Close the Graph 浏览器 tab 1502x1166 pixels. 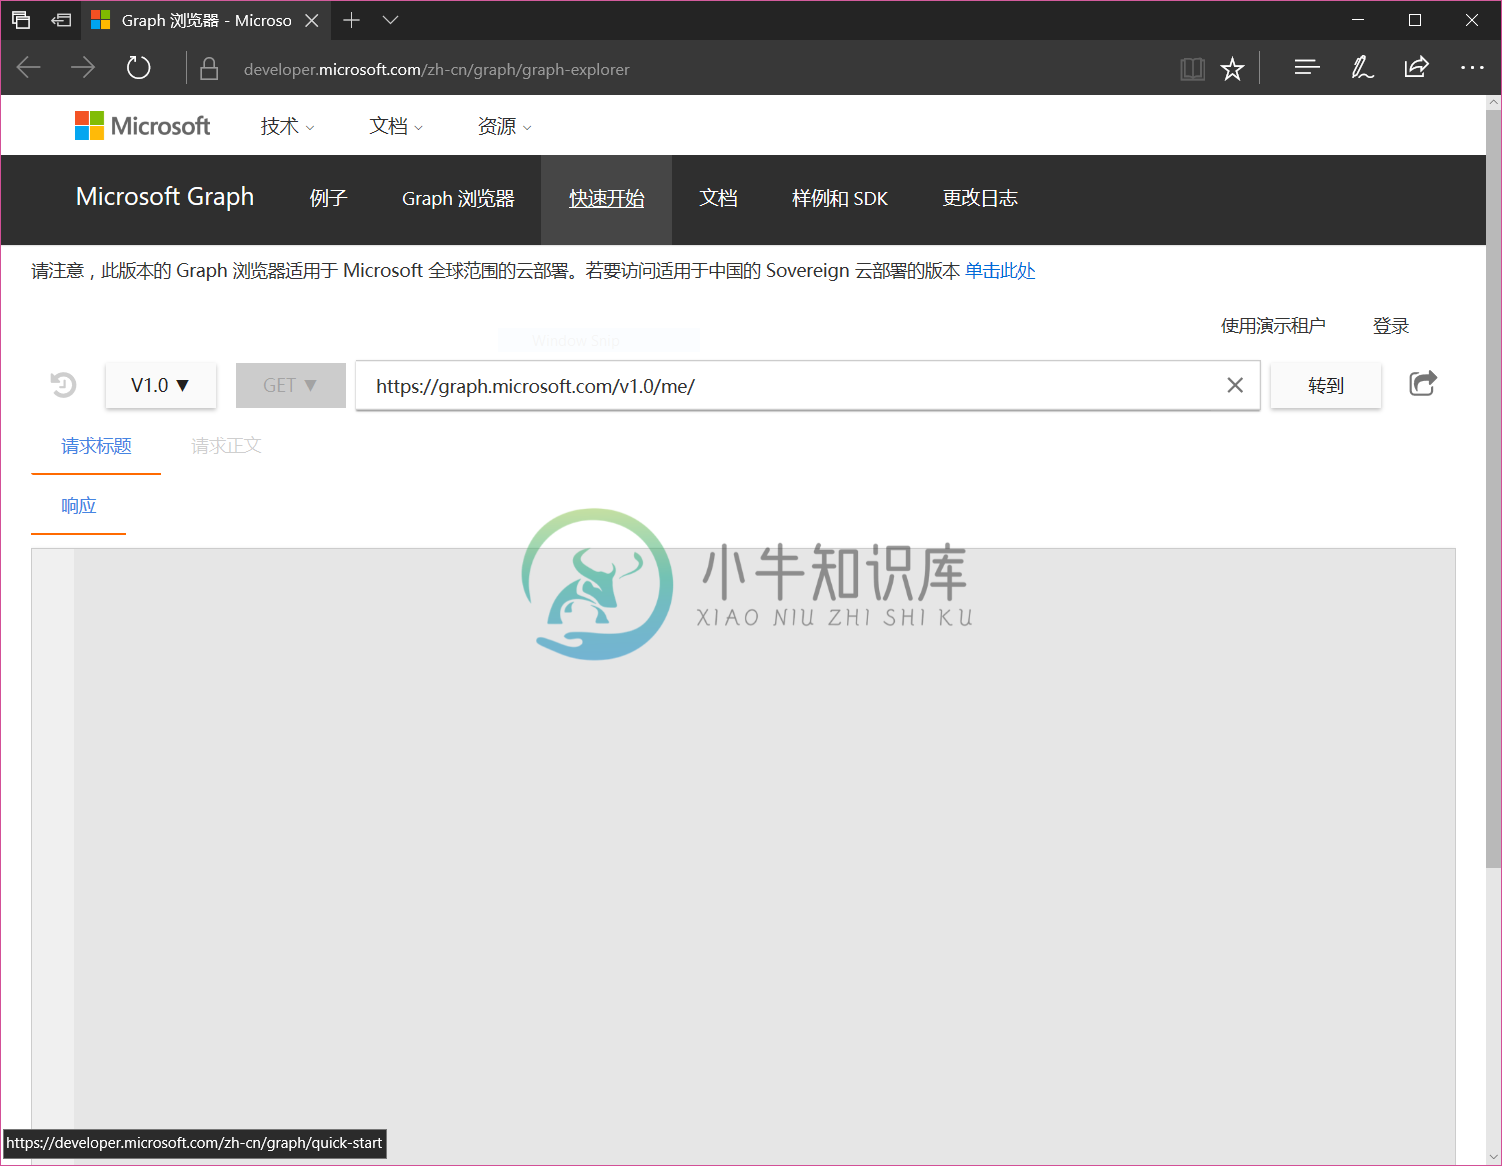click(312, 20)
